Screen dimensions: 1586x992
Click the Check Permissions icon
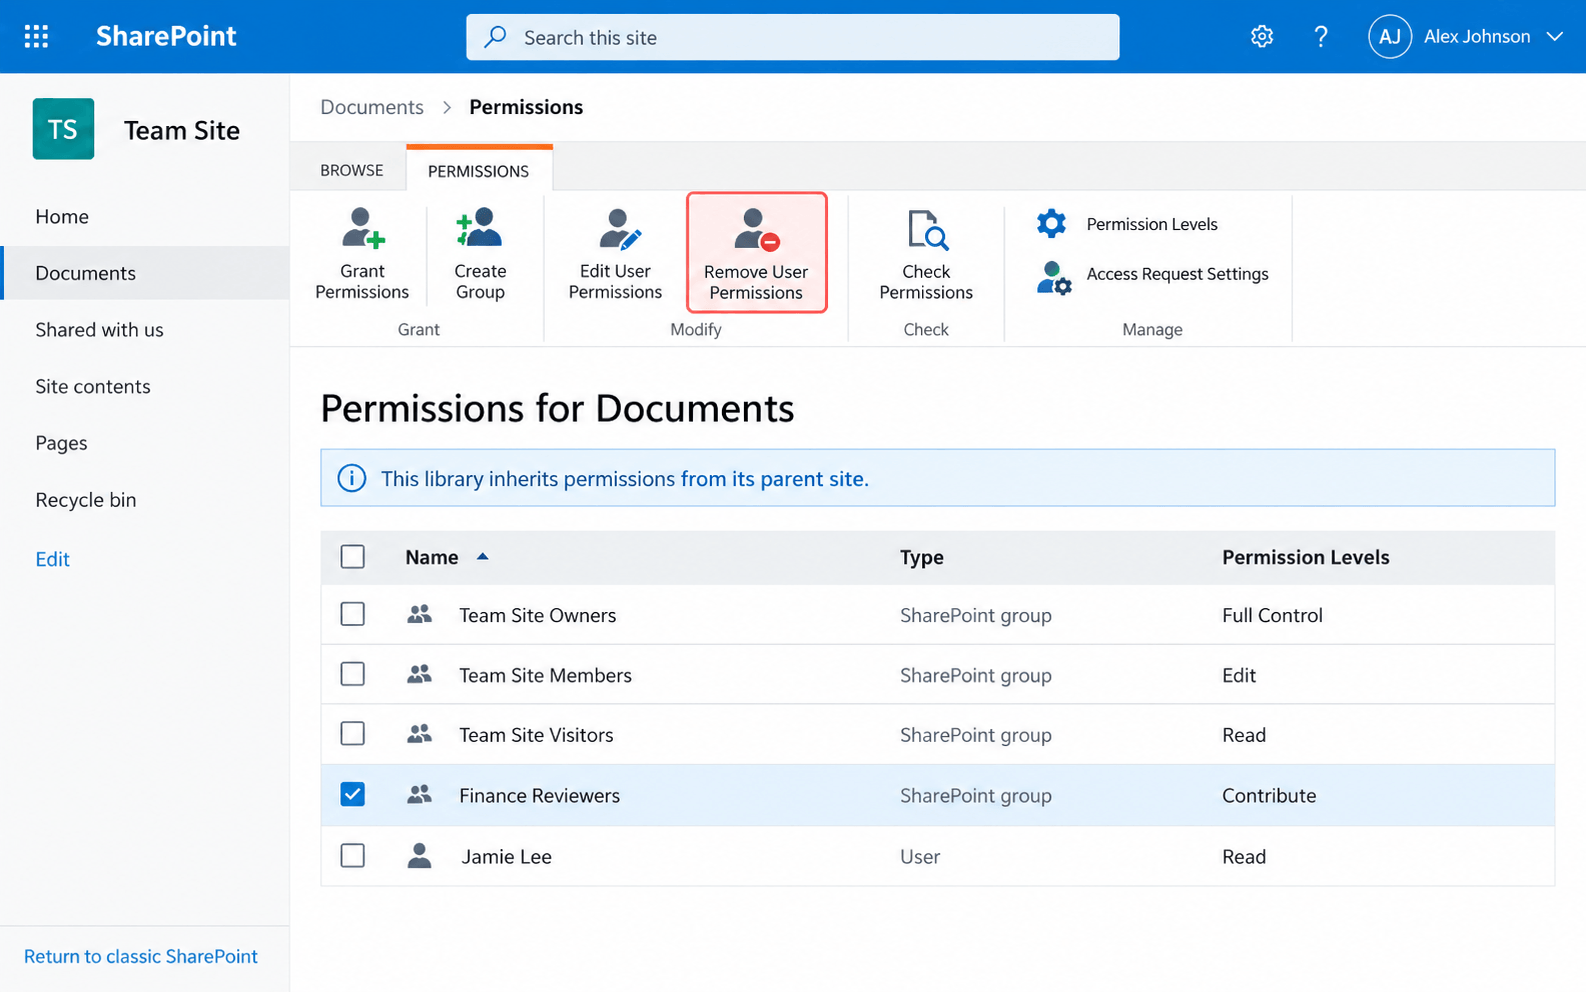[x=927, y=230]
